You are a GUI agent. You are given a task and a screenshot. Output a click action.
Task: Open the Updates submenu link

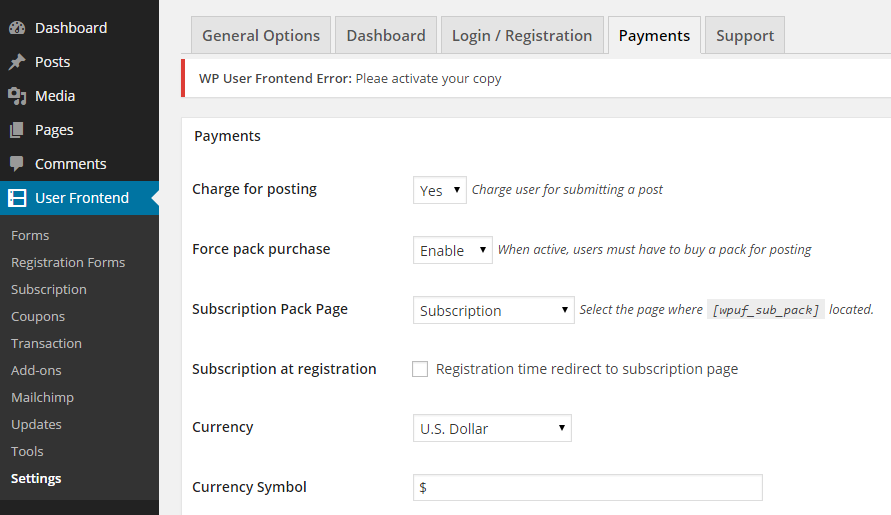click(36, 425)
